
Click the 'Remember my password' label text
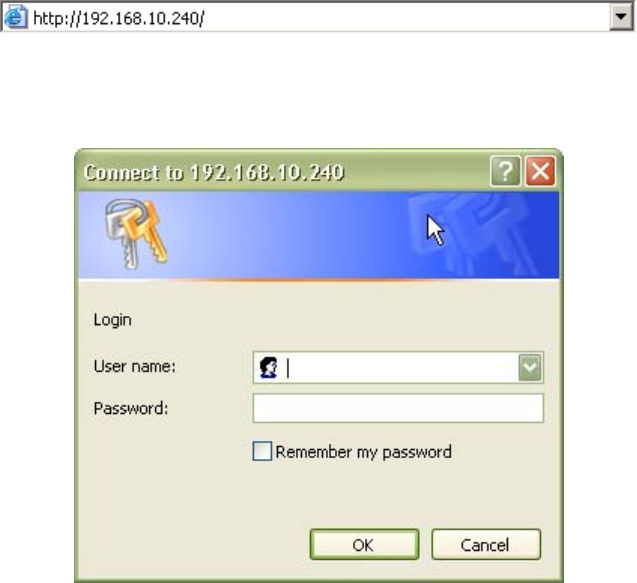(x=364, y=452)
